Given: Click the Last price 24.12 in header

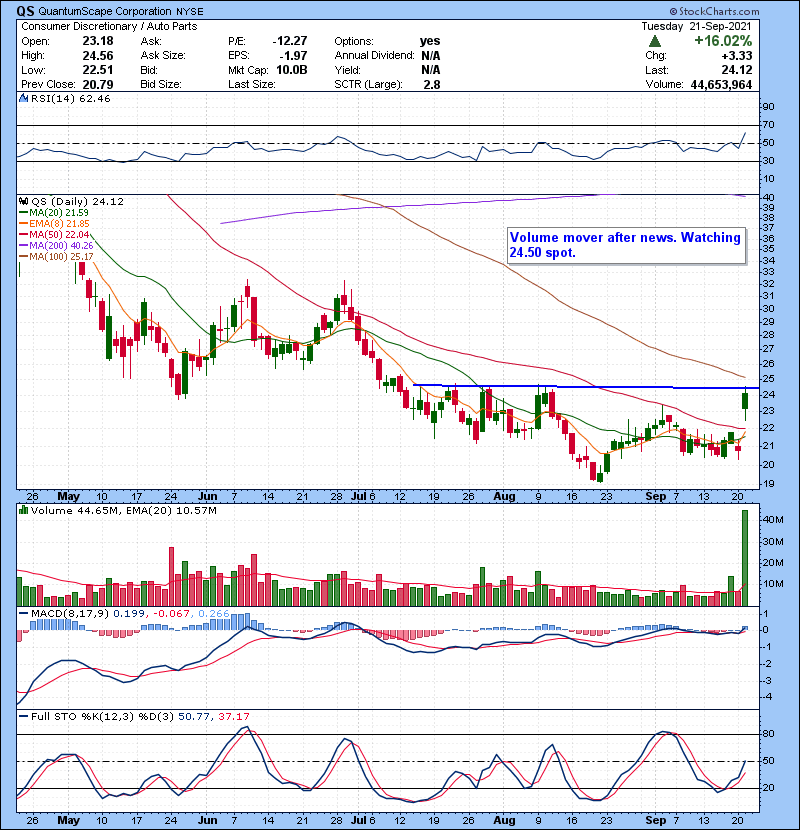Looking at the screenshot, I should coord(736,70).
